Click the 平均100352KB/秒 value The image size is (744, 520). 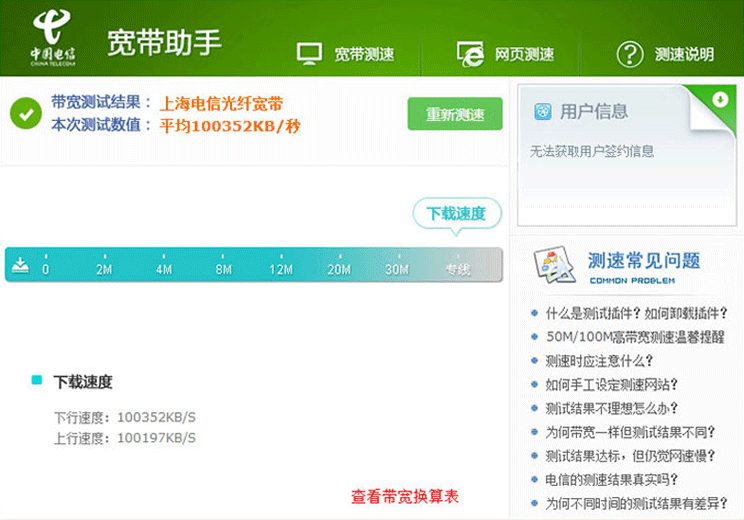point(230,126)
